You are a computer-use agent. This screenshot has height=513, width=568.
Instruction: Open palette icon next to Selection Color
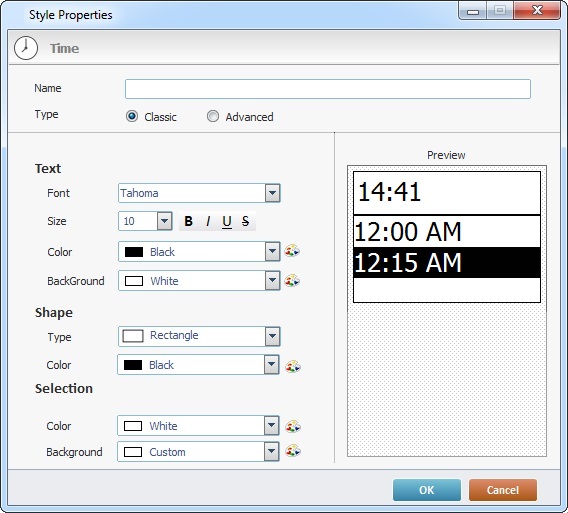tap(293, 426)
